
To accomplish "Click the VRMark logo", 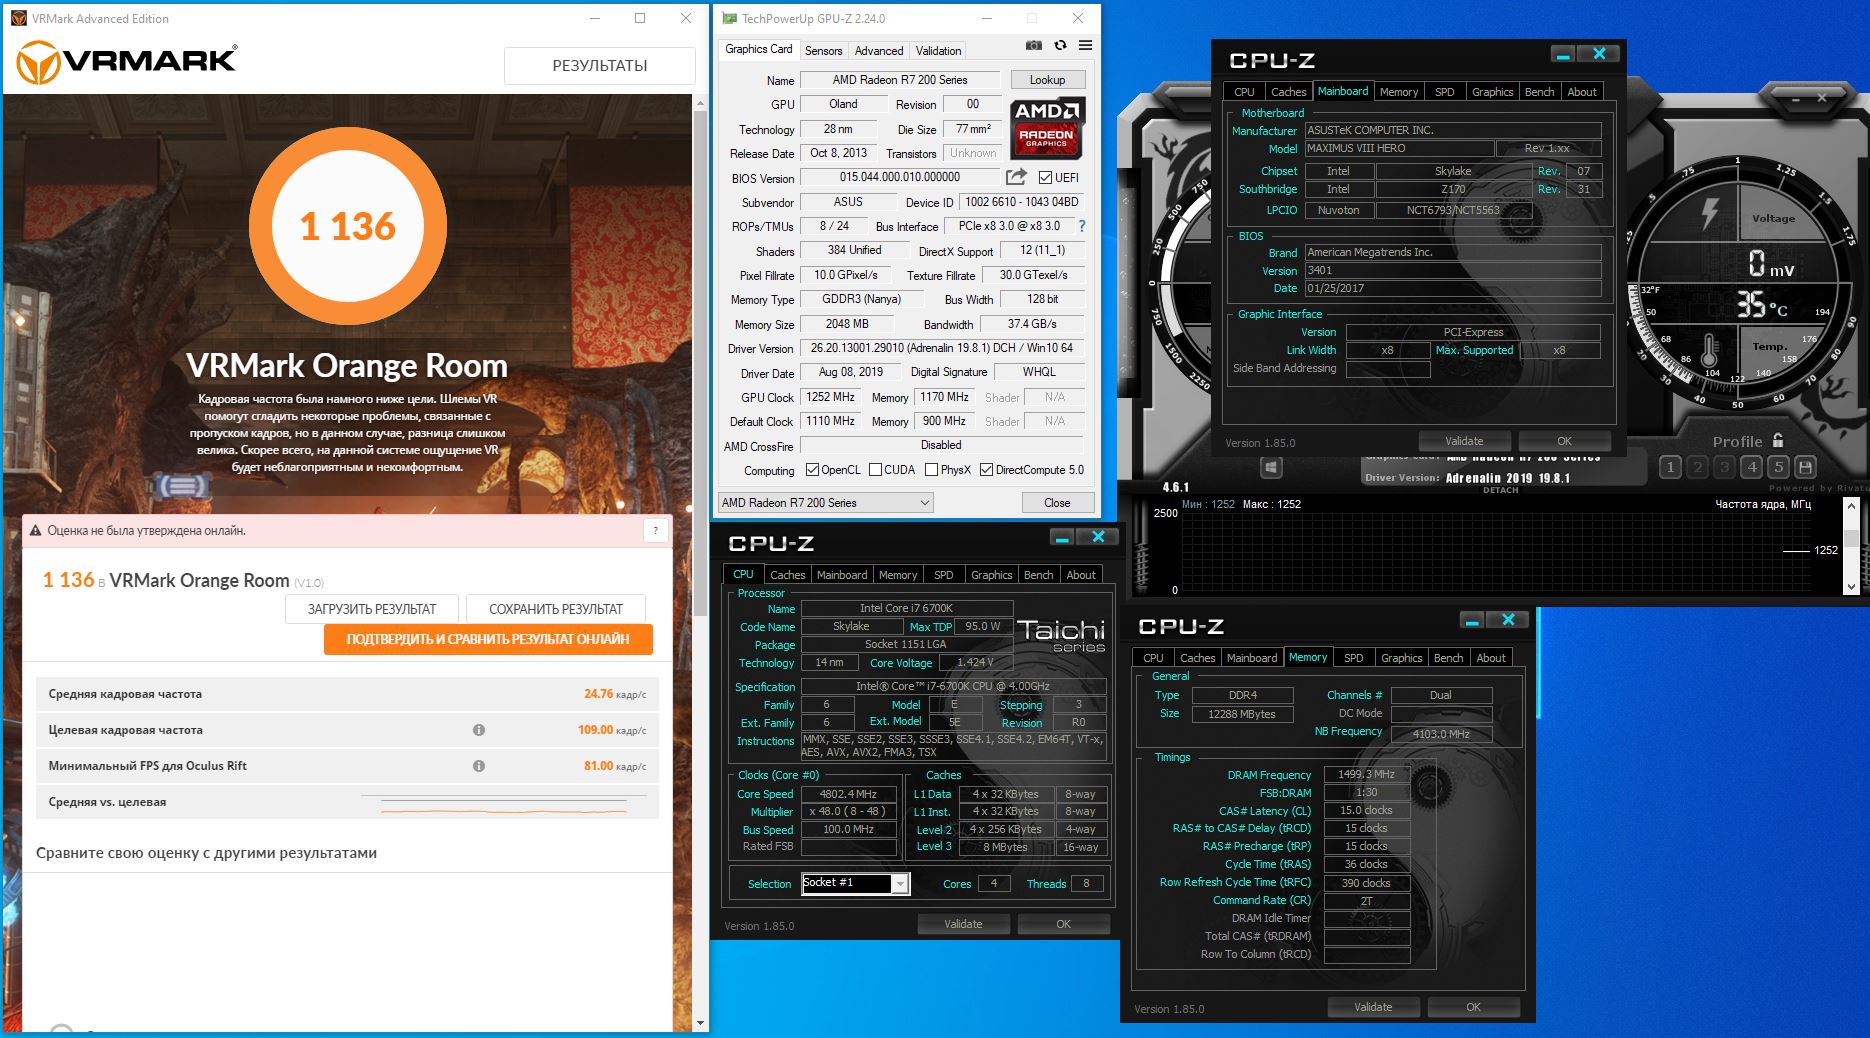I will pos(127,62).
